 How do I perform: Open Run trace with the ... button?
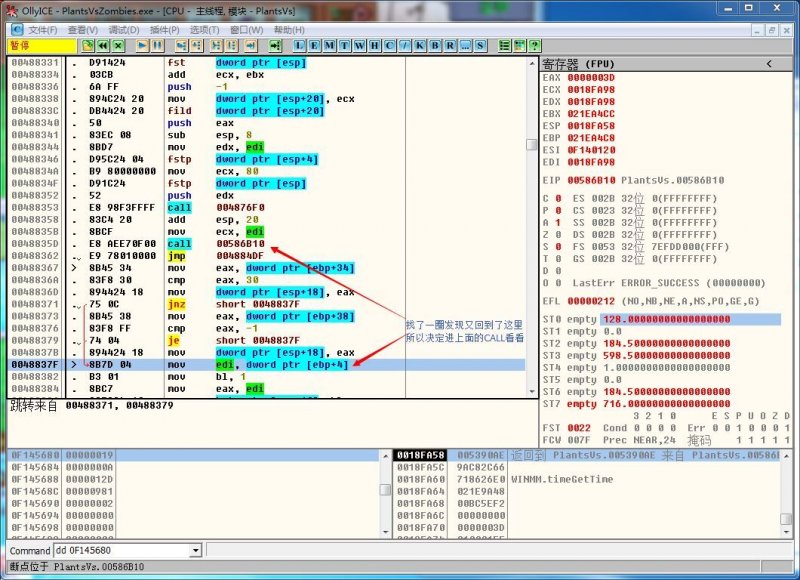[x=465, y=46]
